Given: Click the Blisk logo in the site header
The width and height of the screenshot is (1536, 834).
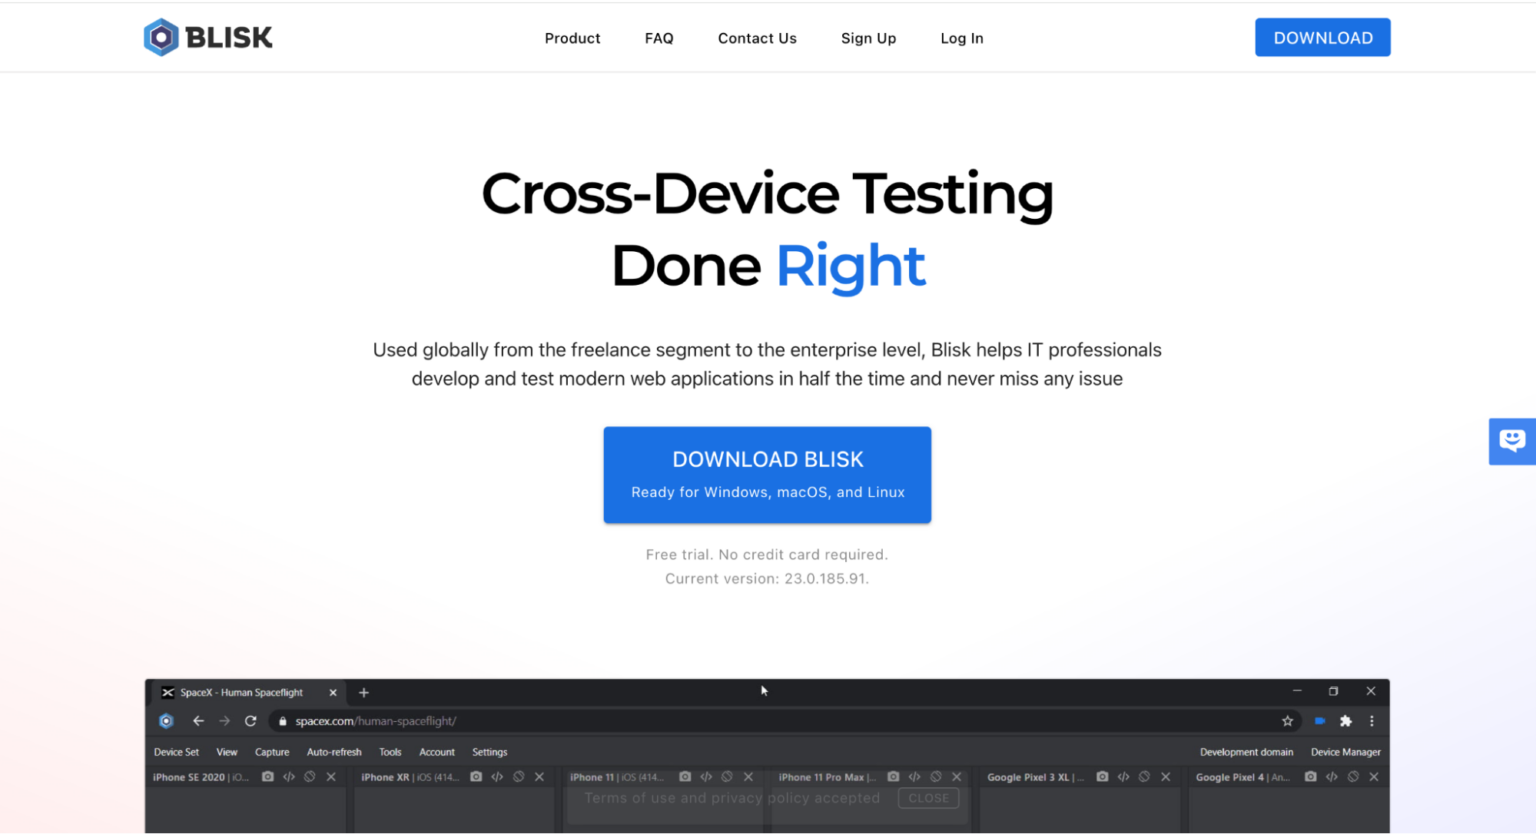Looking at the screenshot, I should pyautogui.click(x=207, y=37).
